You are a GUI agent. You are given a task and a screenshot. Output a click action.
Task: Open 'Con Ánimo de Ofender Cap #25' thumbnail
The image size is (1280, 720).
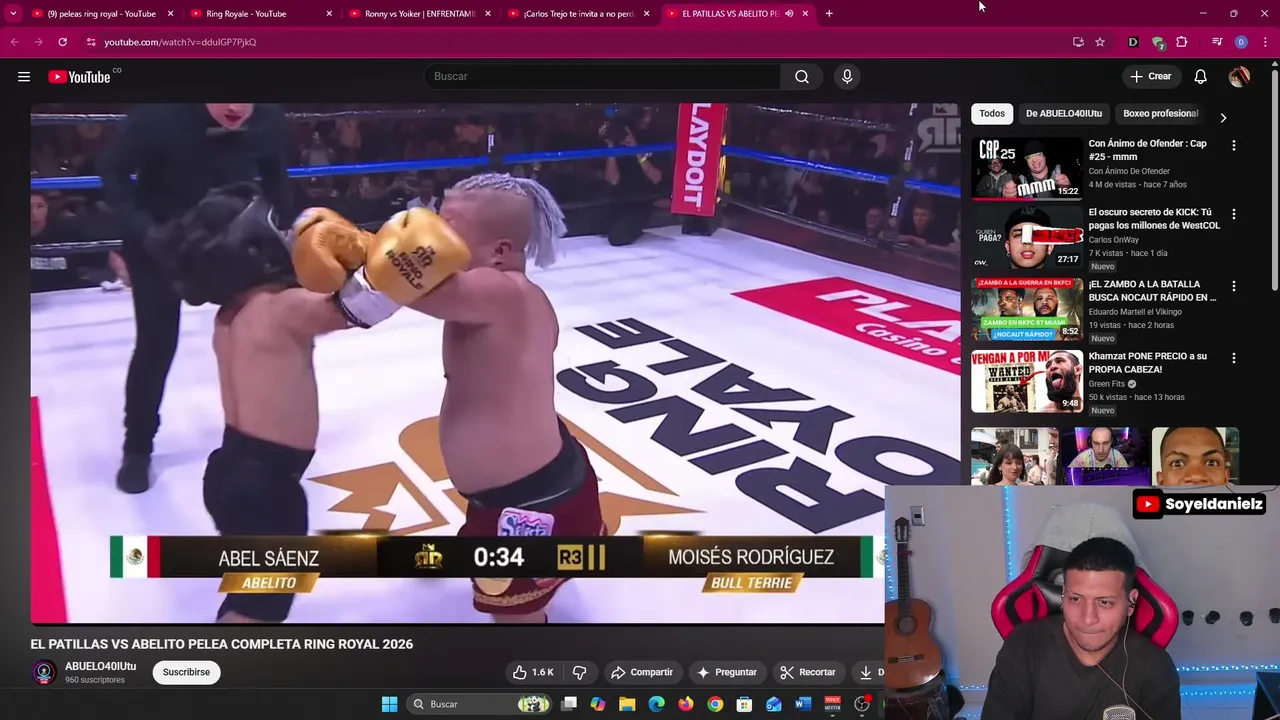(1027, 168)
